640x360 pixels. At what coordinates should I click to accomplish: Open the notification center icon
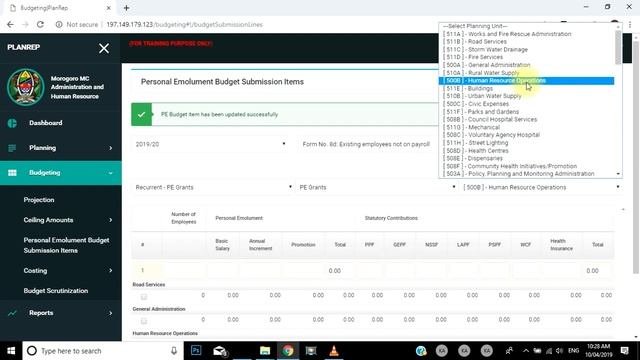tap(624, 351)
